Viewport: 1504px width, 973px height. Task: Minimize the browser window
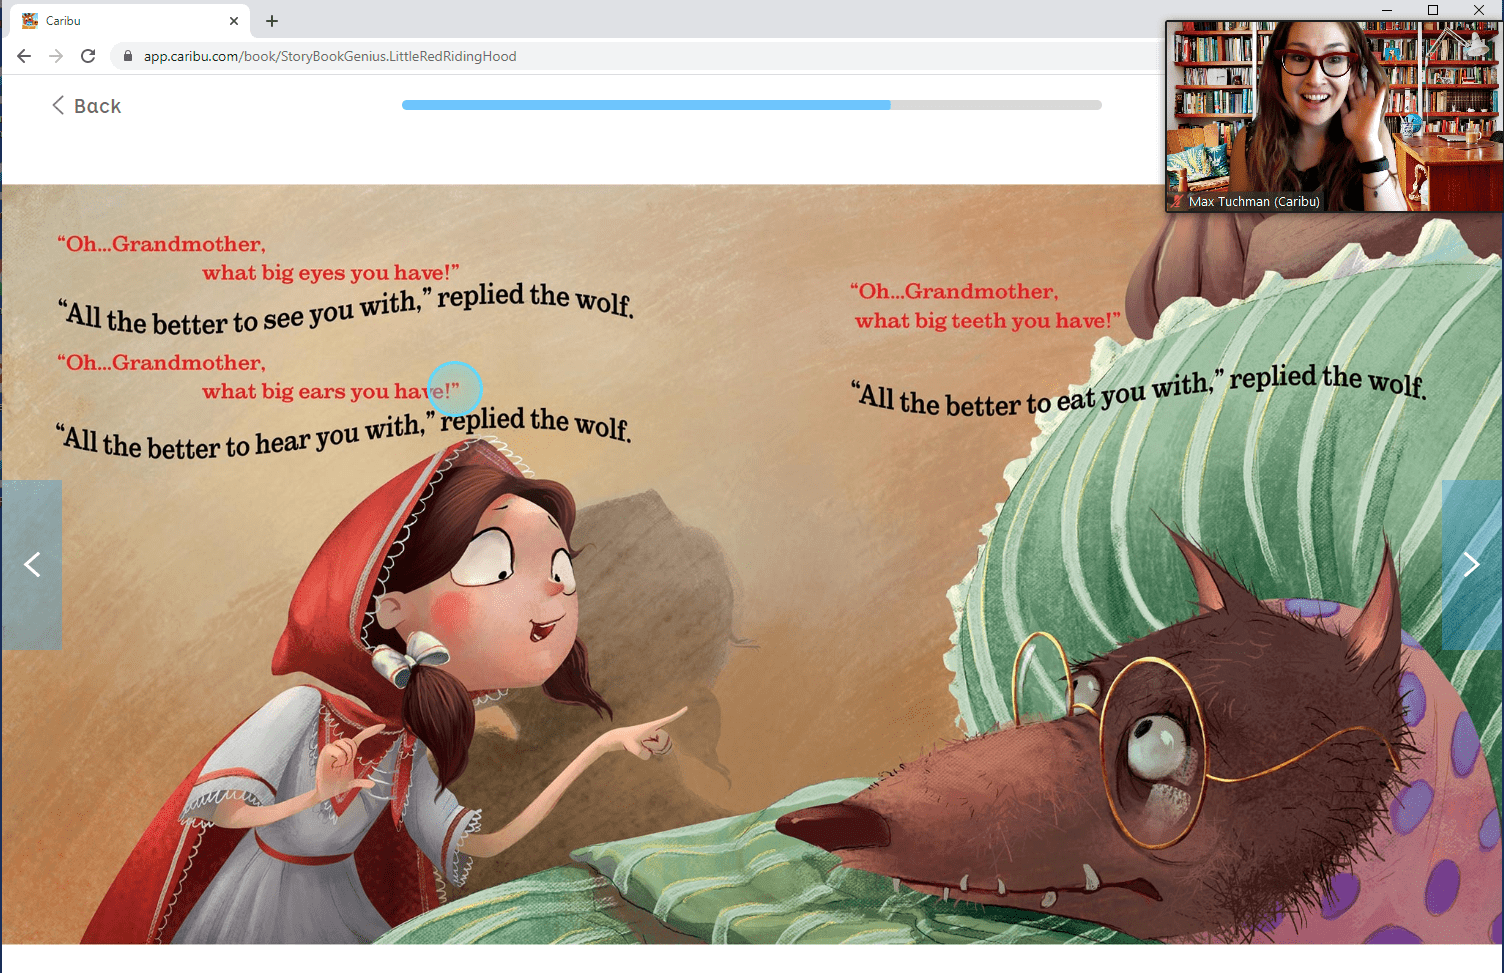[1387, 10]
